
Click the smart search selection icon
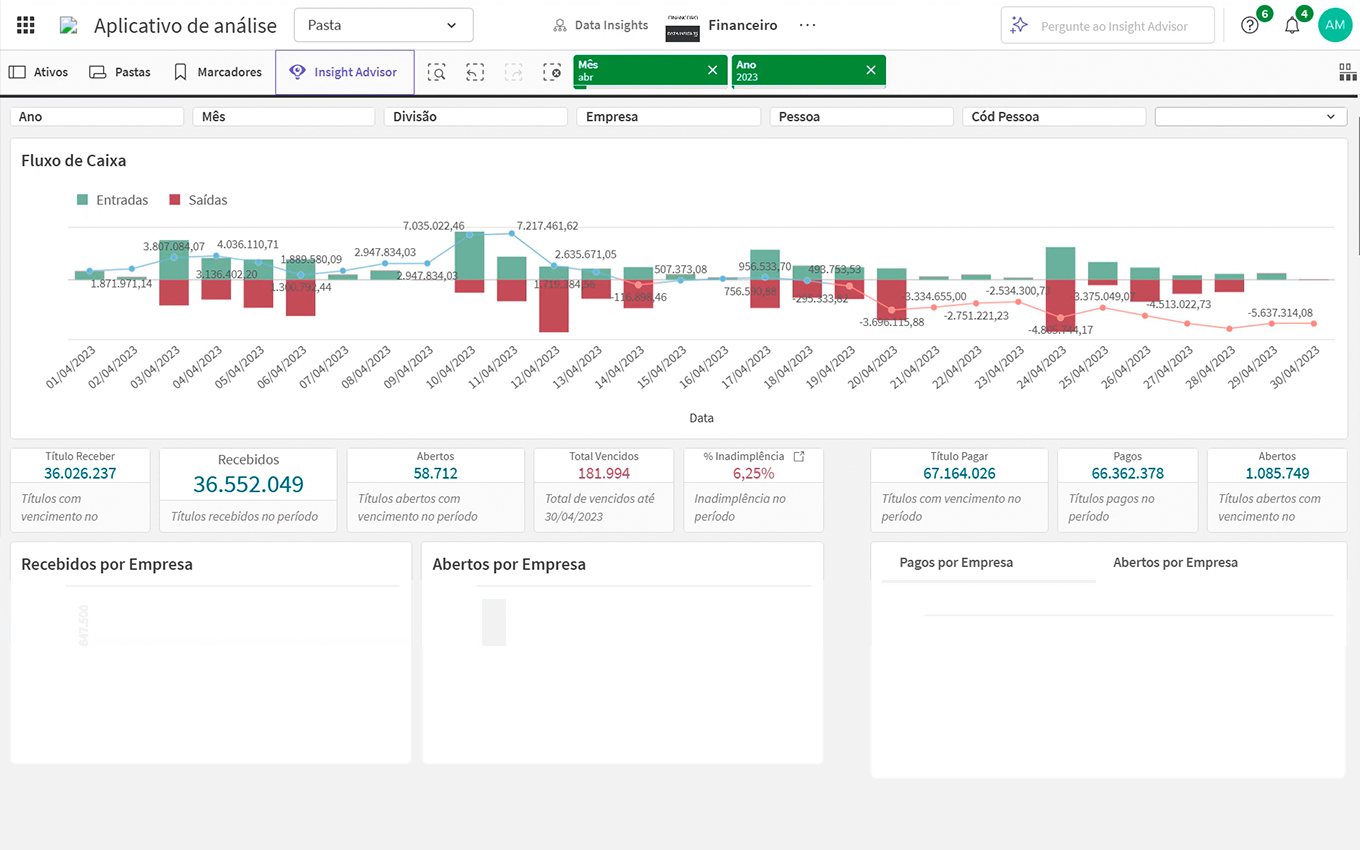436,72
